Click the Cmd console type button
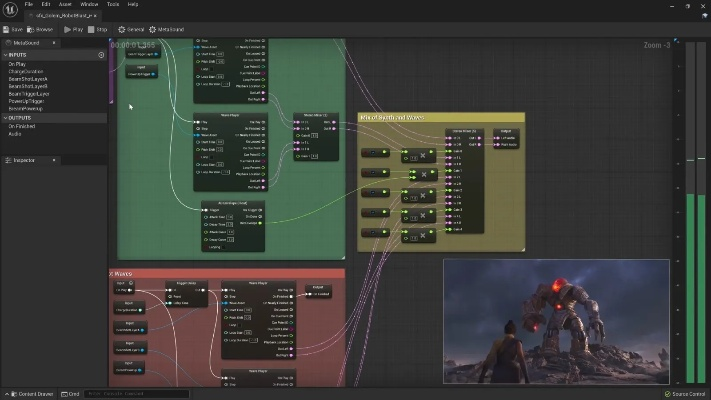 [71, 394]
